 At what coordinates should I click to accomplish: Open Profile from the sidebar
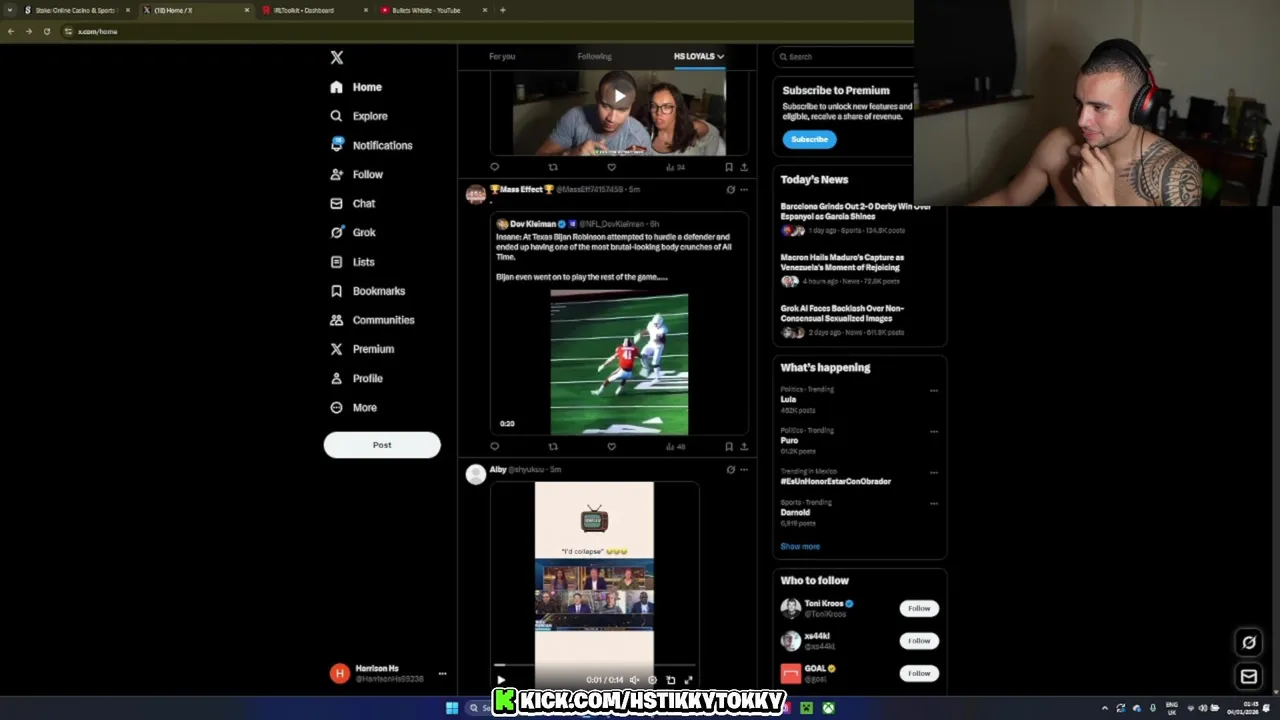[356, 378]
